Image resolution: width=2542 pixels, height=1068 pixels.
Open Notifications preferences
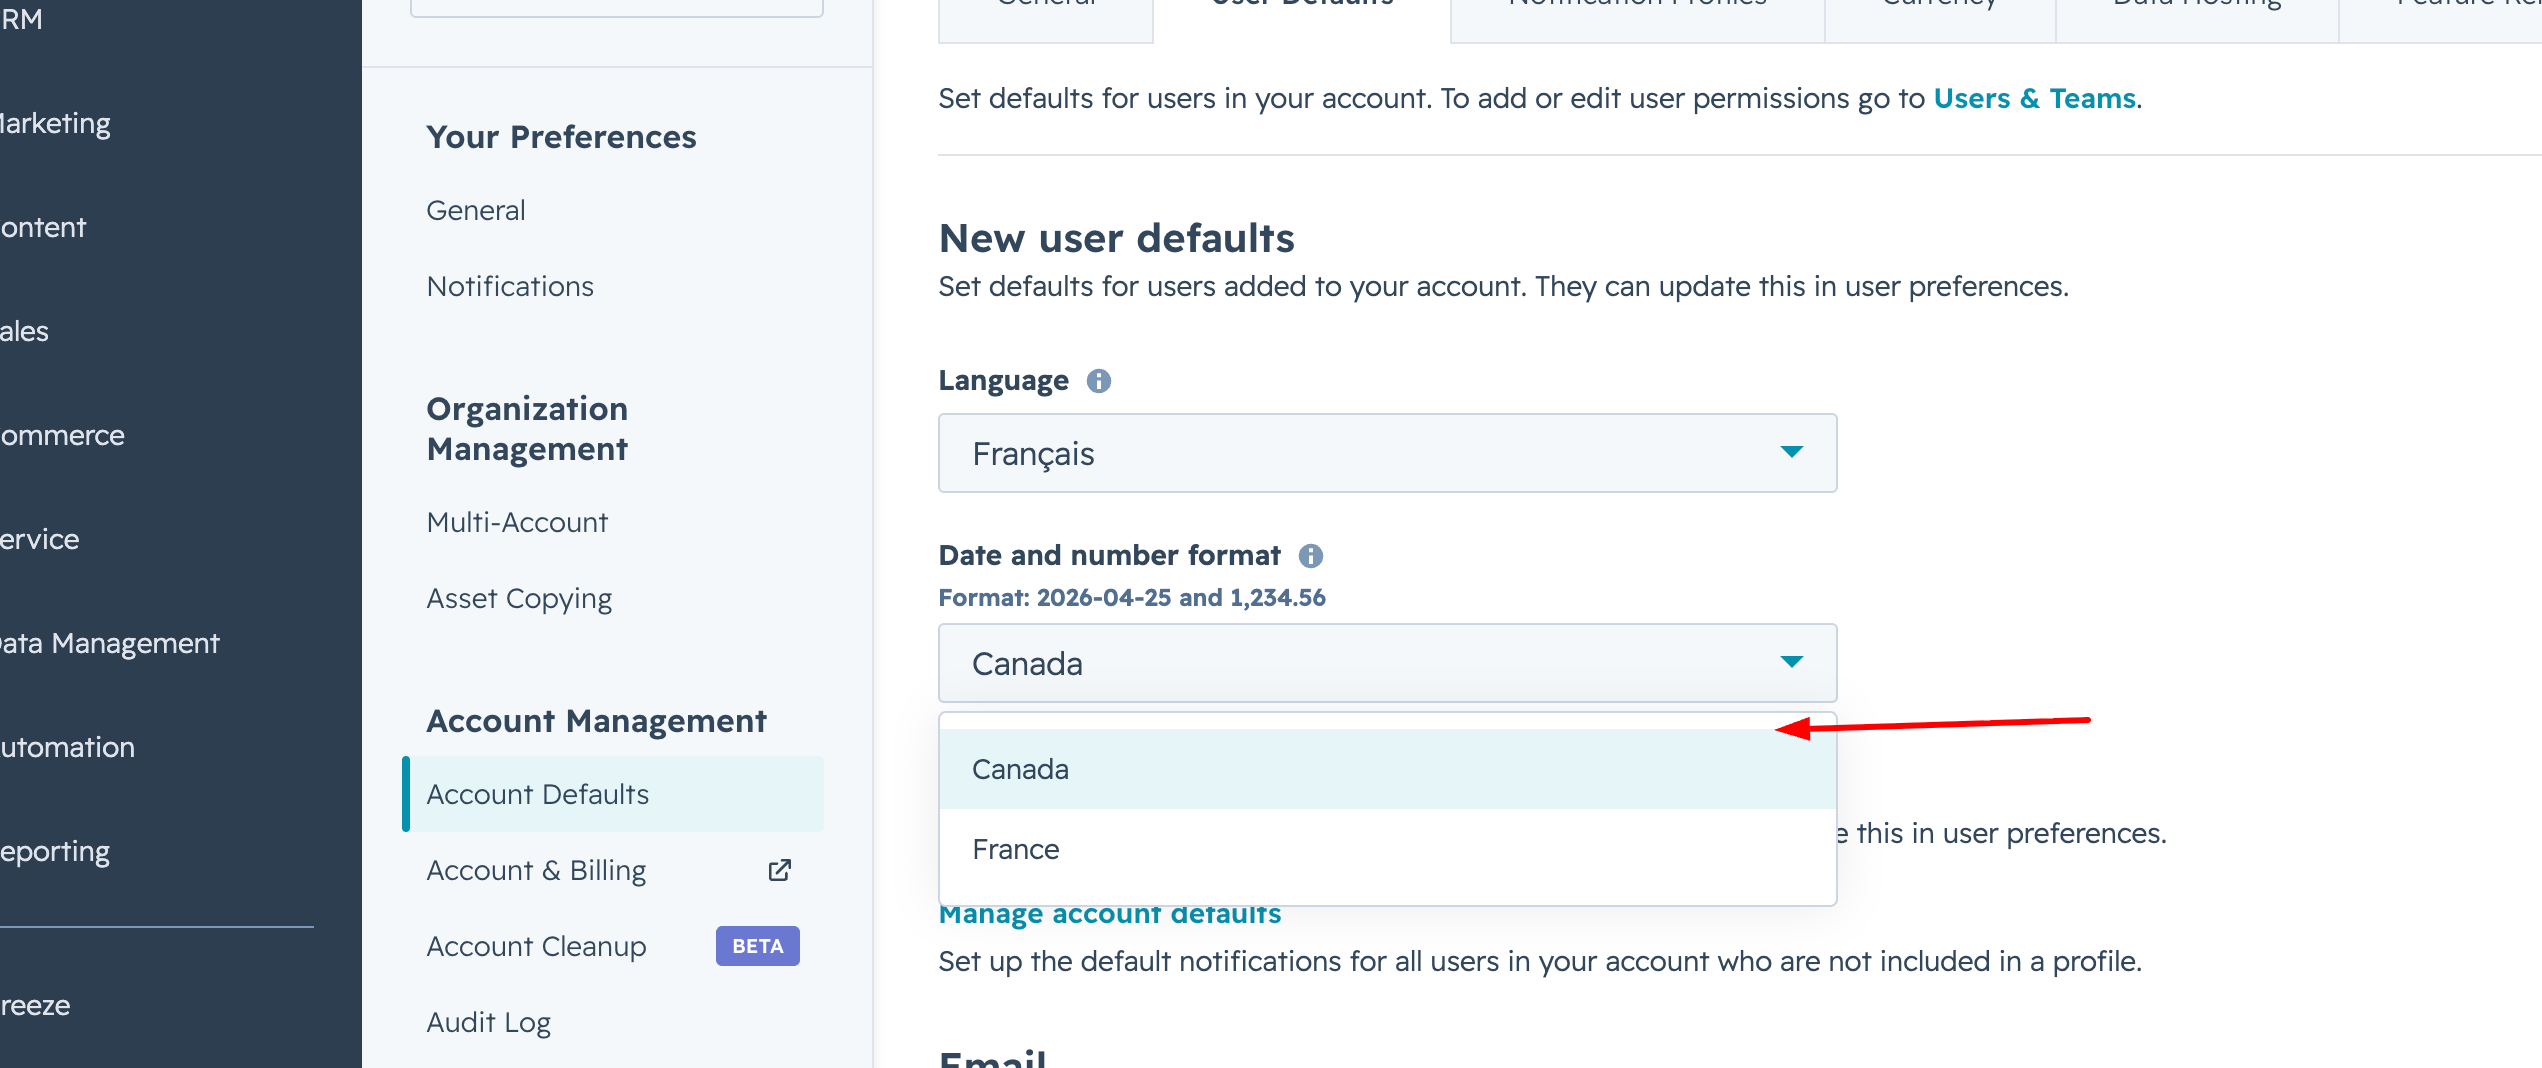(510, 286)
